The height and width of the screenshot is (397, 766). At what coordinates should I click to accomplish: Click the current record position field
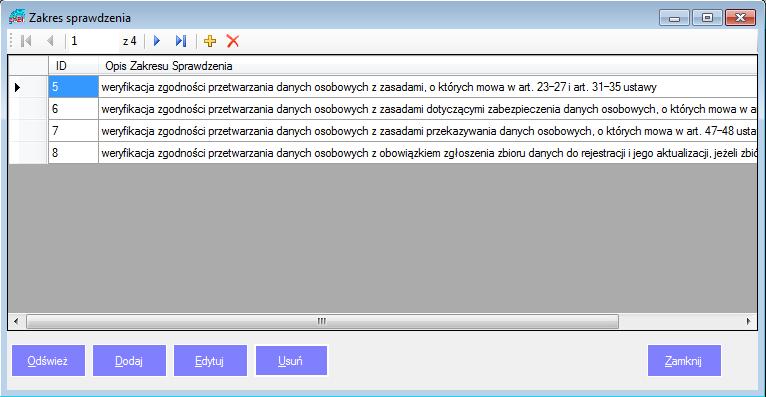pos(93,41)
